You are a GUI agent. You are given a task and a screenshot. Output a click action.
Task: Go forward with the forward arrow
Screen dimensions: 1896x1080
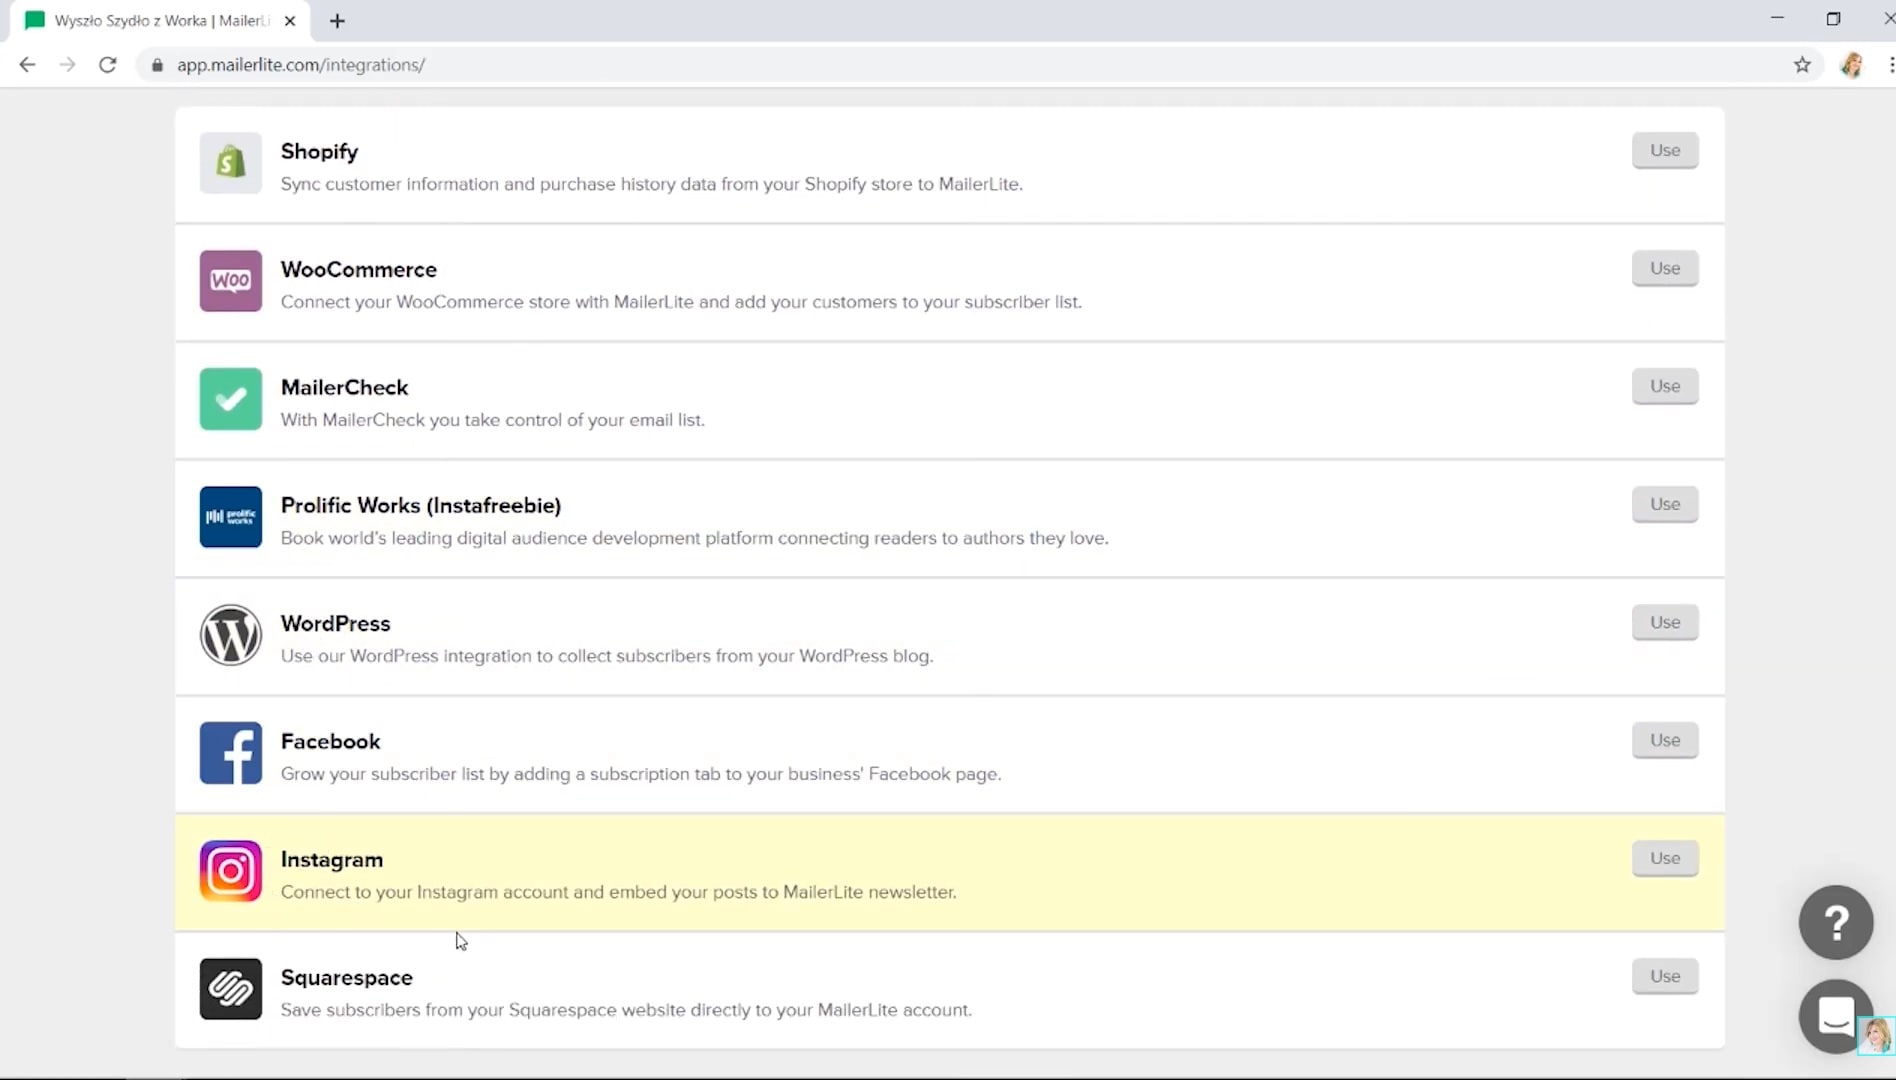(67, 65)
